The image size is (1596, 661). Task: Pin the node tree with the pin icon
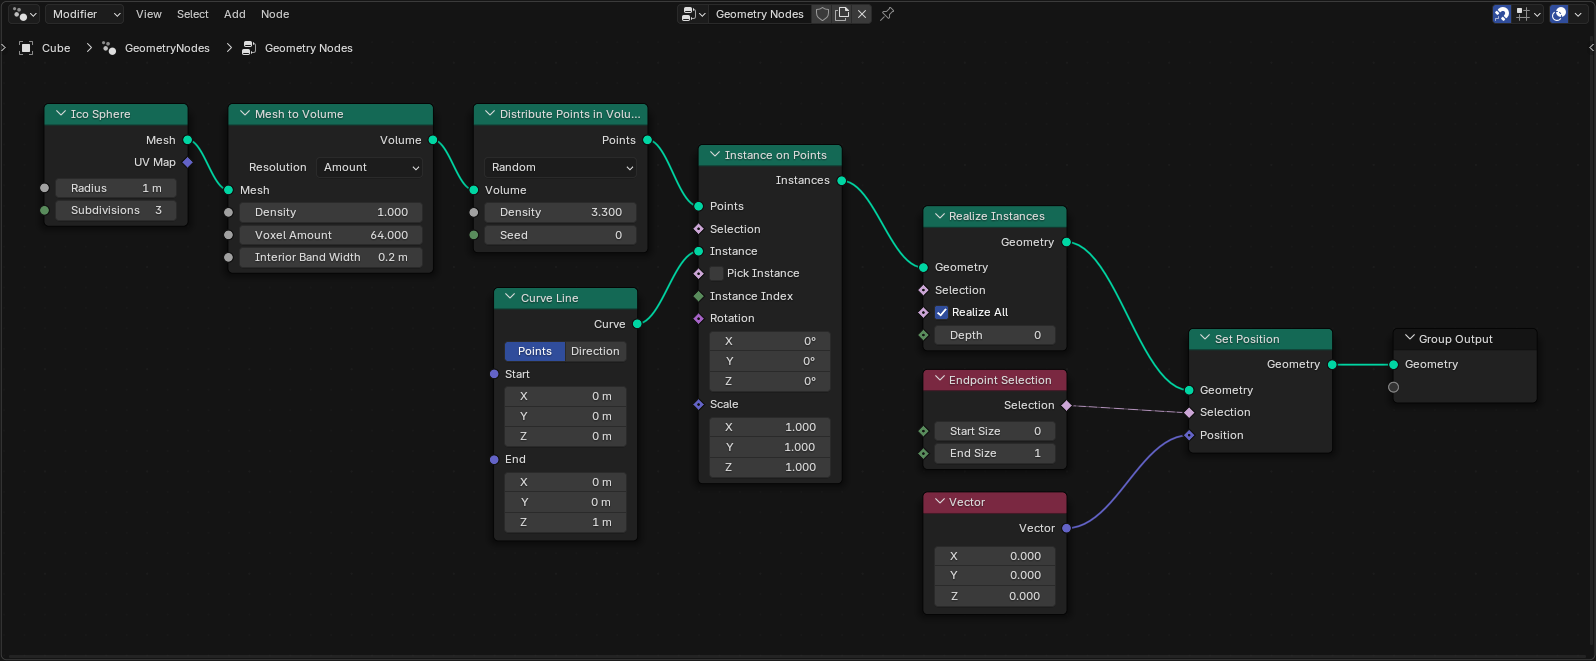tap(887, 14)
